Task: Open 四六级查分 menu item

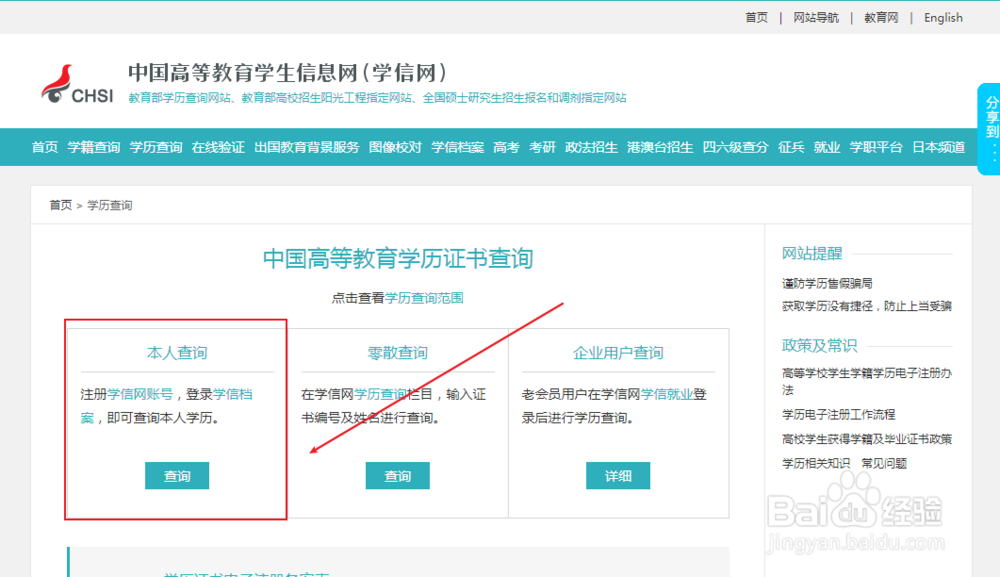Action: point(735,147)
